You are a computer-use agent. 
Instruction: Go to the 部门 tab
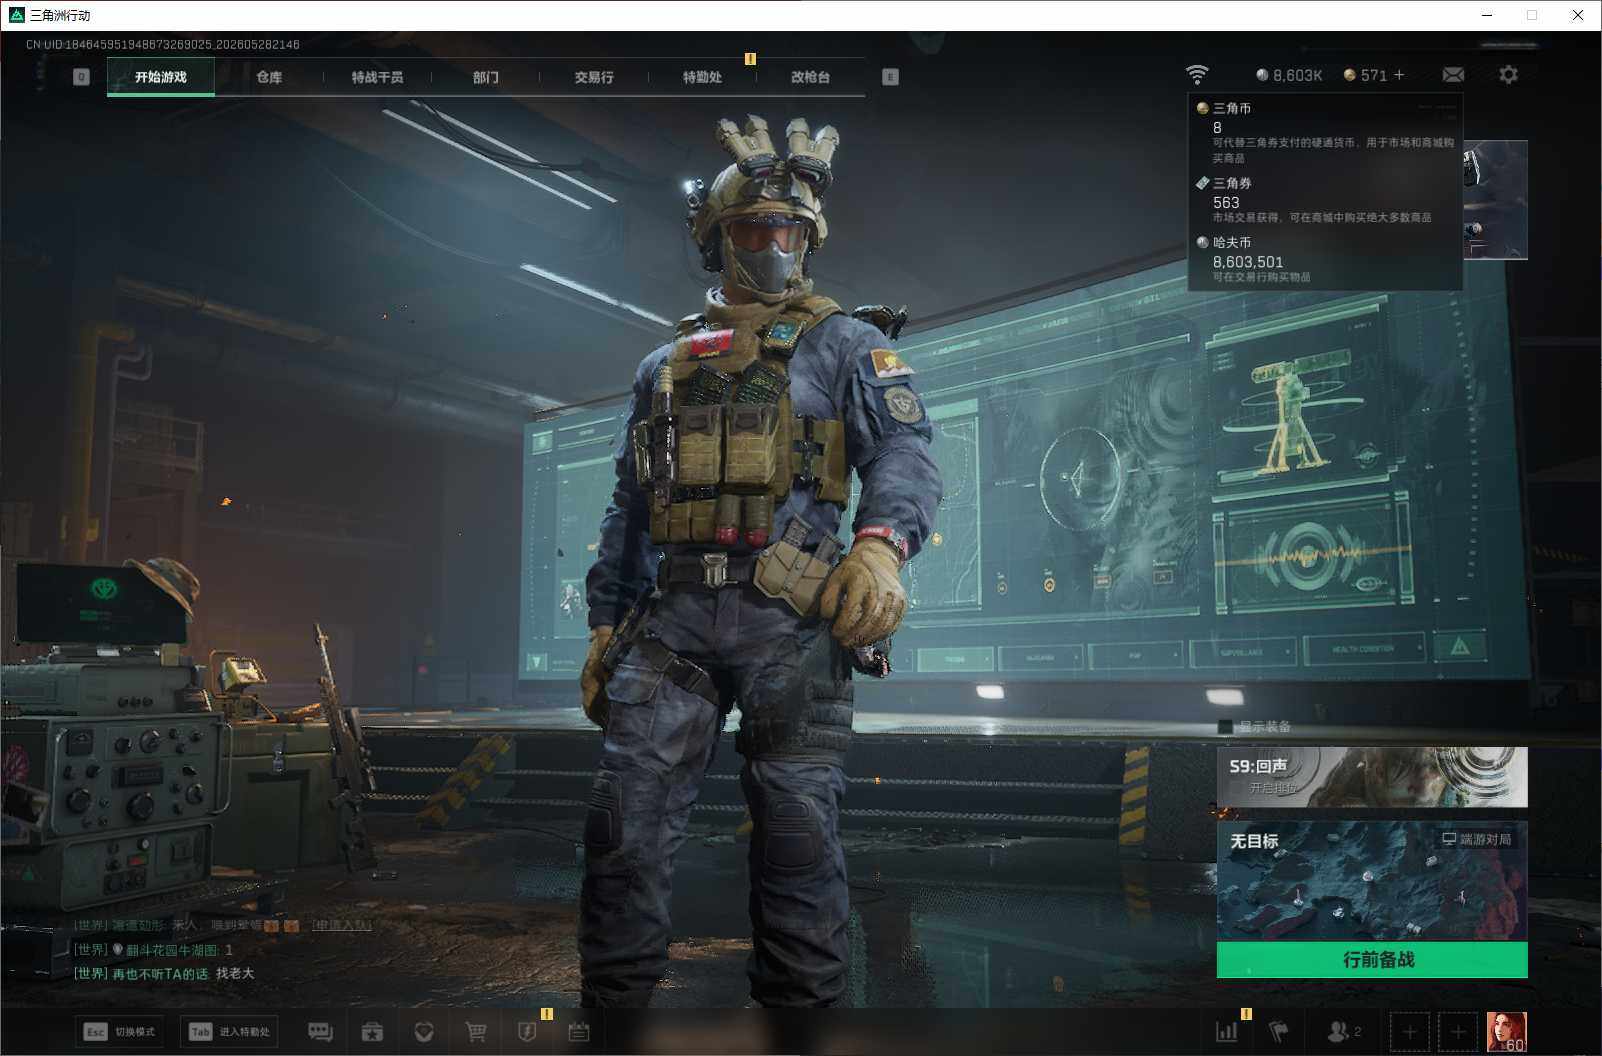click(x=486, y=77)
